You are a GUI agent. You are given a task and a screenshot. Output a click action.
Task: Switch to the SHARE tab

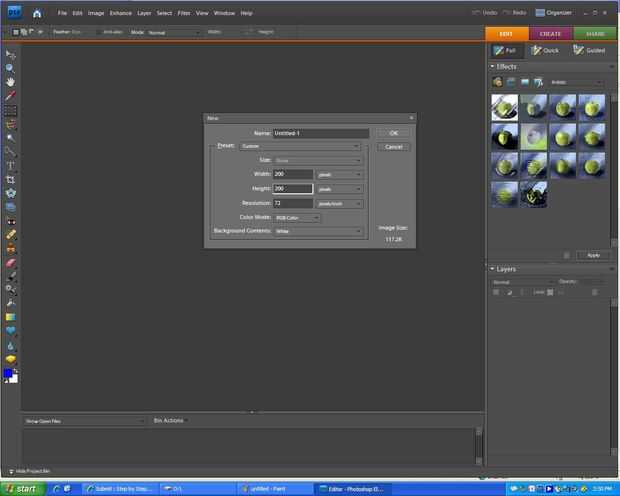pos(595,34)
